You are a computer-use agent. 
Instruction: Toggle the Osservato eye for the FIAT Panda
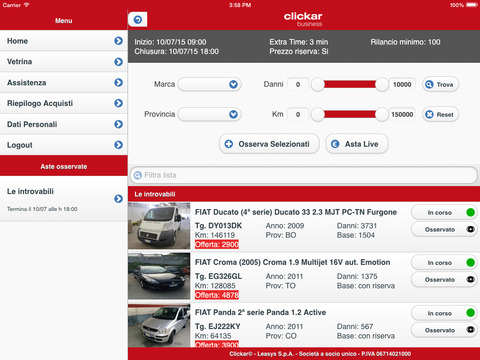tap(470, 330)
